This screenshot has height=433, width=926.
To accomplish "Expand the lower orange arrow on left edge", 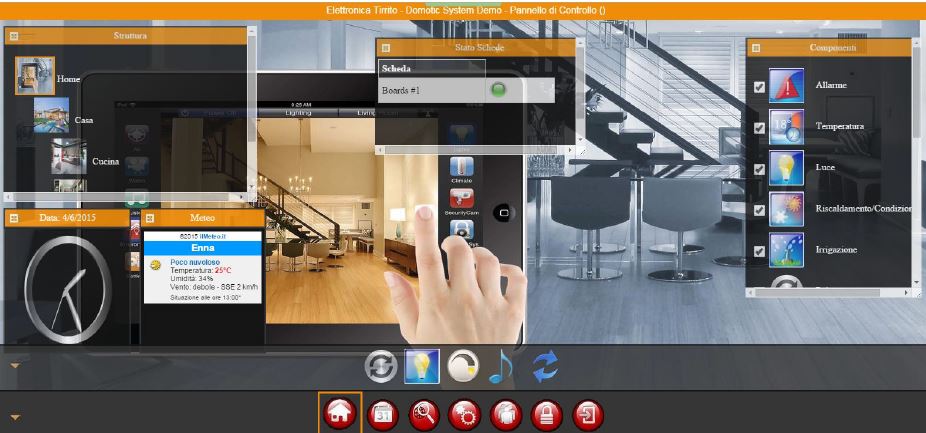I will coord(15,418).
